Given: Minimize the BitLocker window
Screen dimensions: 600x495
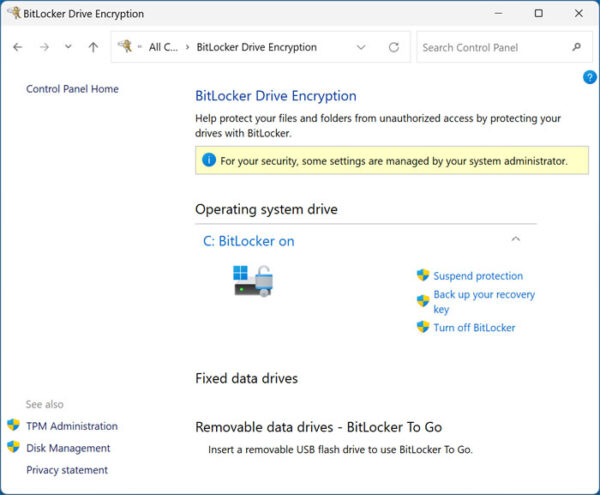Looking at the screenshot, I should pyautogui.click(x=498, y=13).
